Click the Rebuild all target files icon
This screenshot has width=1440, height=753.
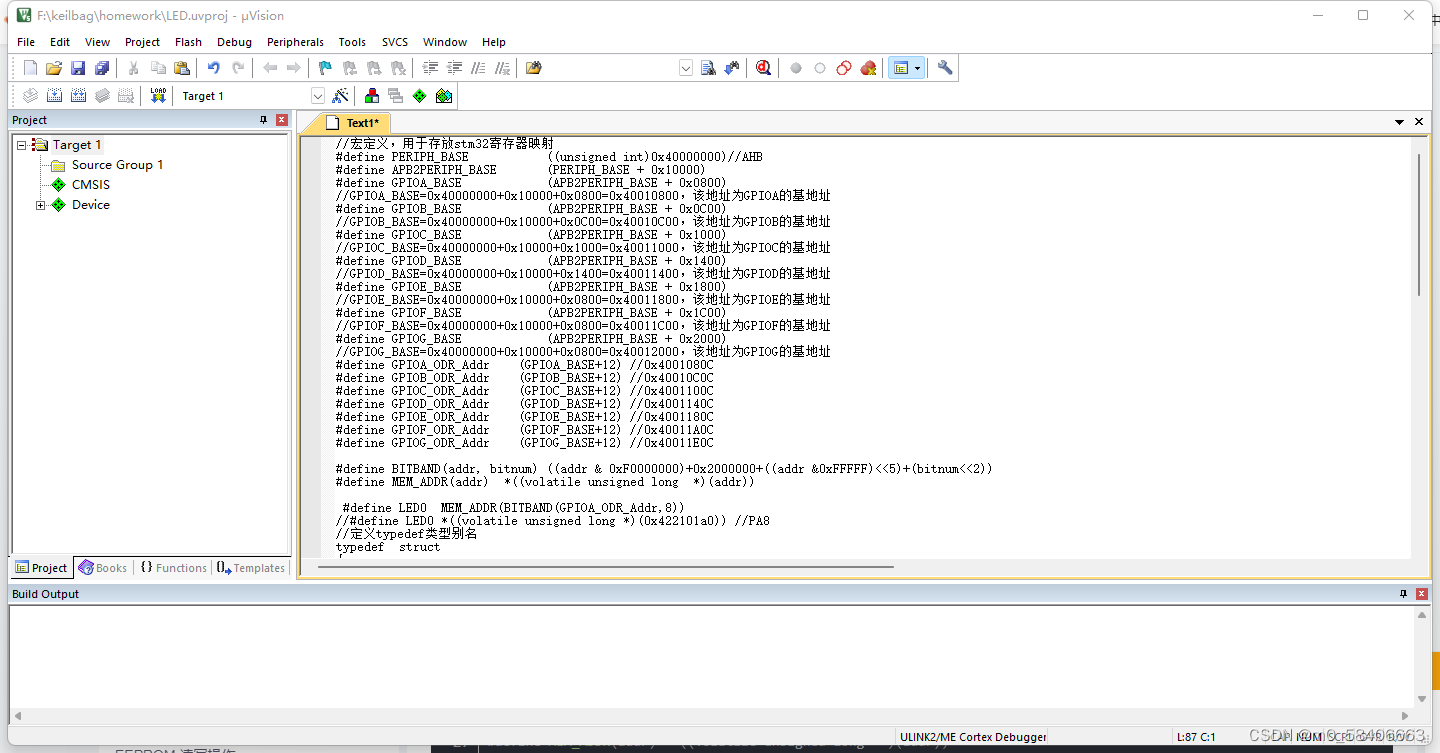(x=78, y=96)
